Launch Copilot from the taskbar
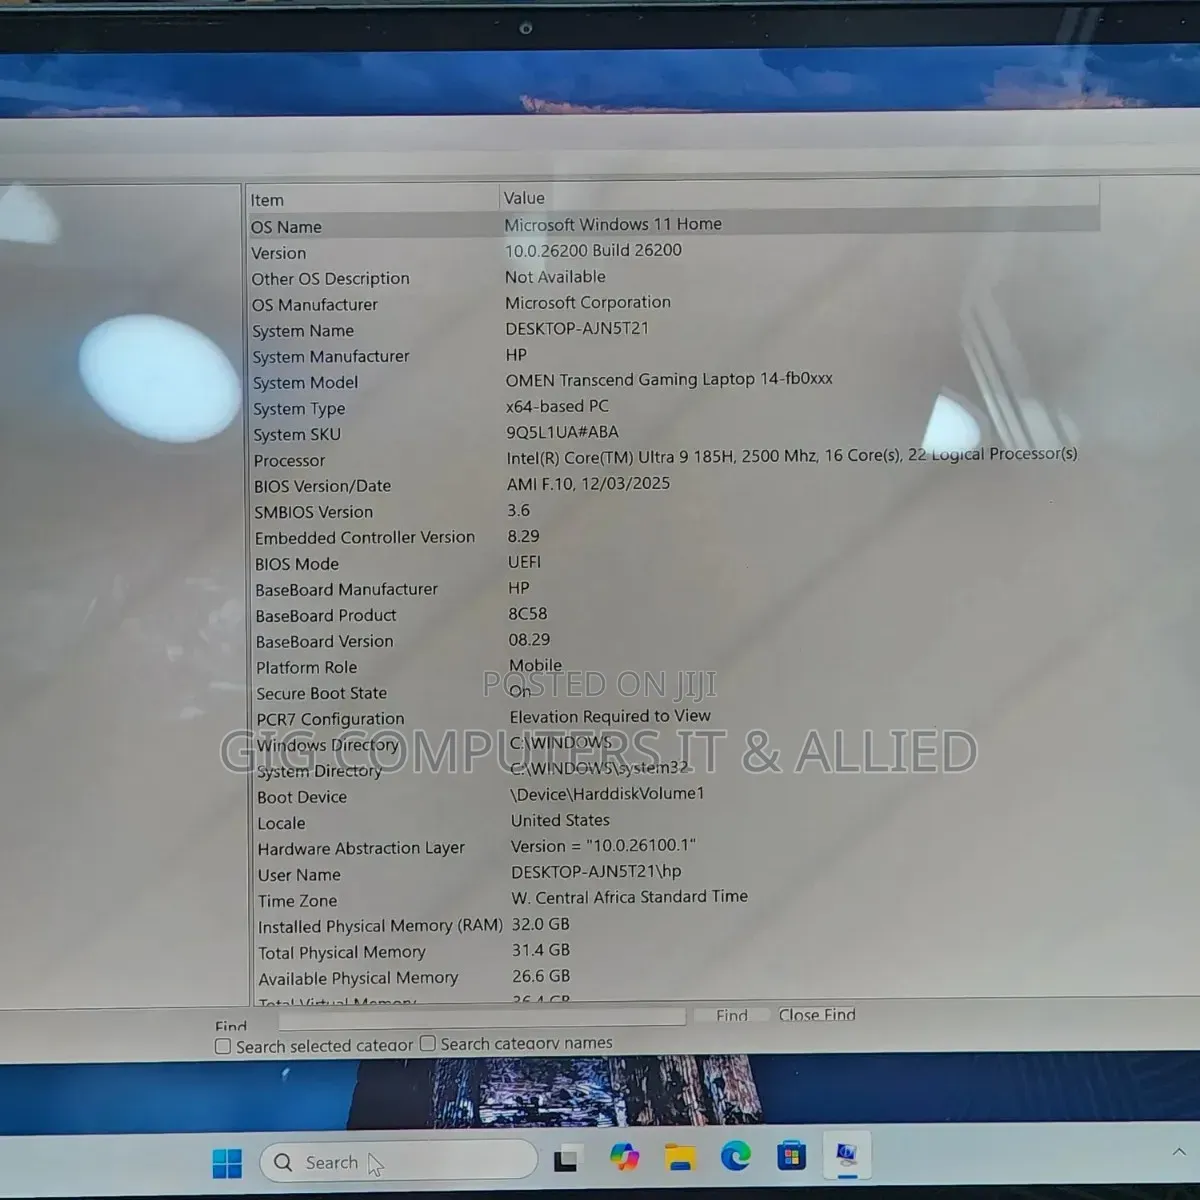The image size is (1200, 1200). click(625, 1158)
